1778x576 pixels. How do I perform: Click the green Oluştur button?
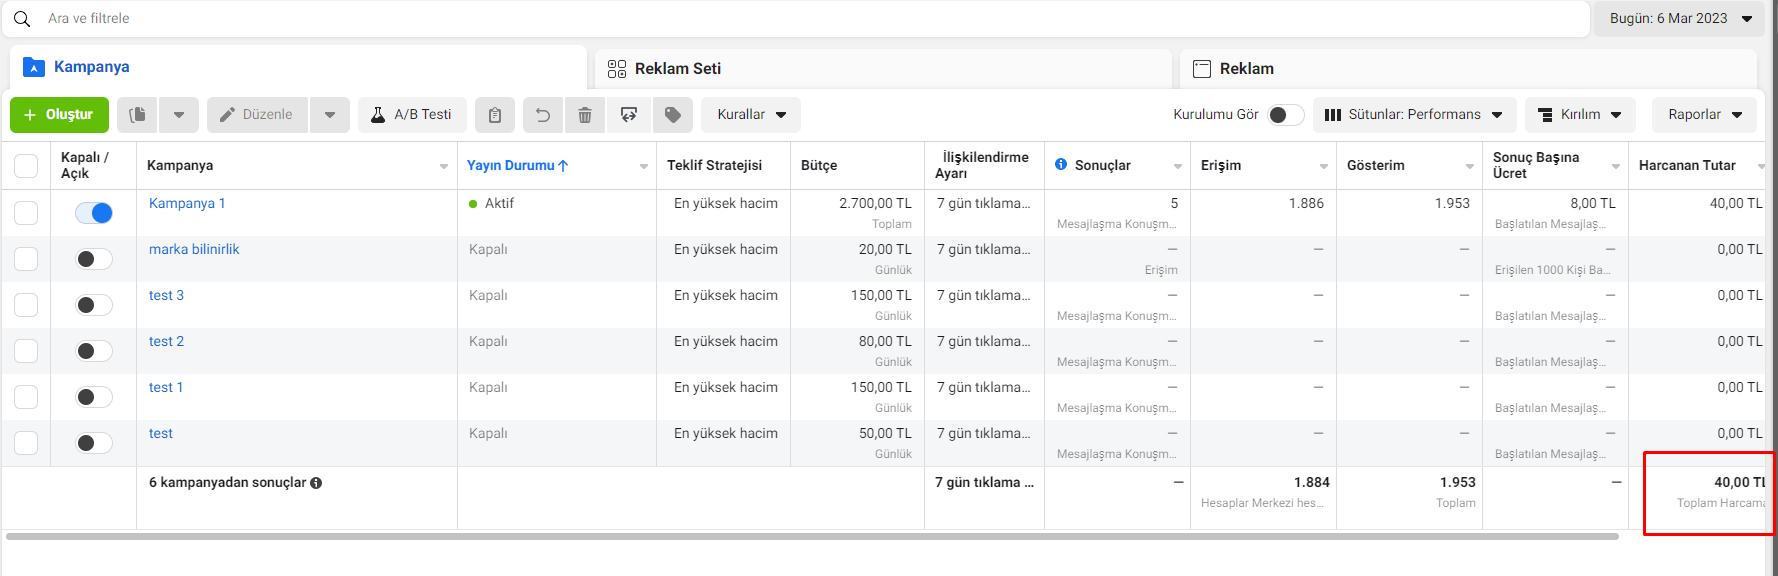tap(59, 115)
